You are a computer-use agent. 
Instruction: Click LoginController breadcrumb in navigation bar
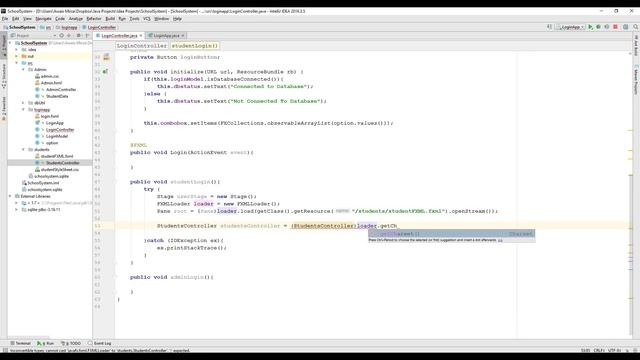(99, 27)
